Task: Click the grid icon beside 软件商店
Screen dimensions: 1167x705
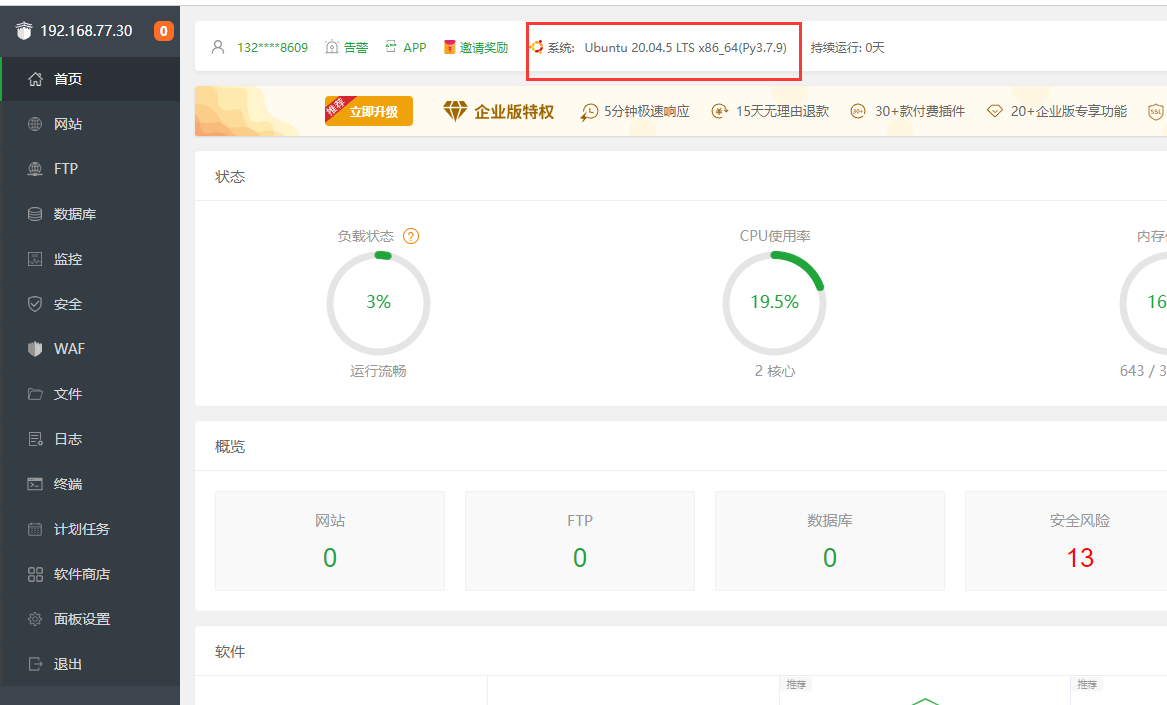Action: point(35,574)
